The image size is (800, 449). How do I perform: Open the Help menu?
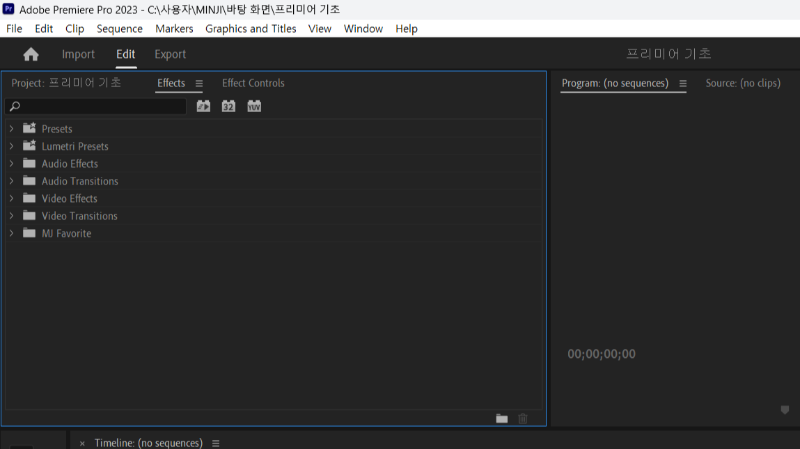point(406,29)
